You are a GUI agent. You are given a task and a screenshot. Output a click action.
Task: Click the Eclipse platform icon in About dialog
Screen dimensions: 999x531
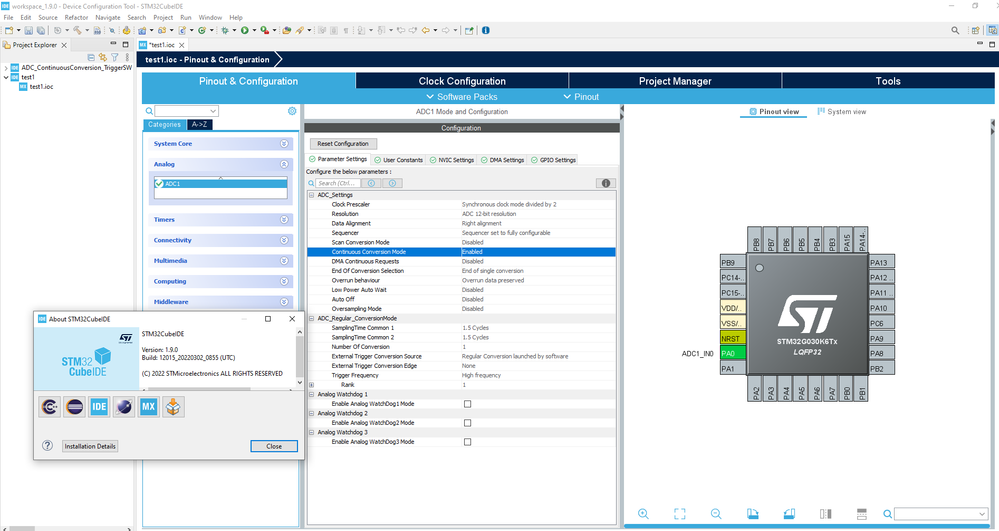point(75,407)
